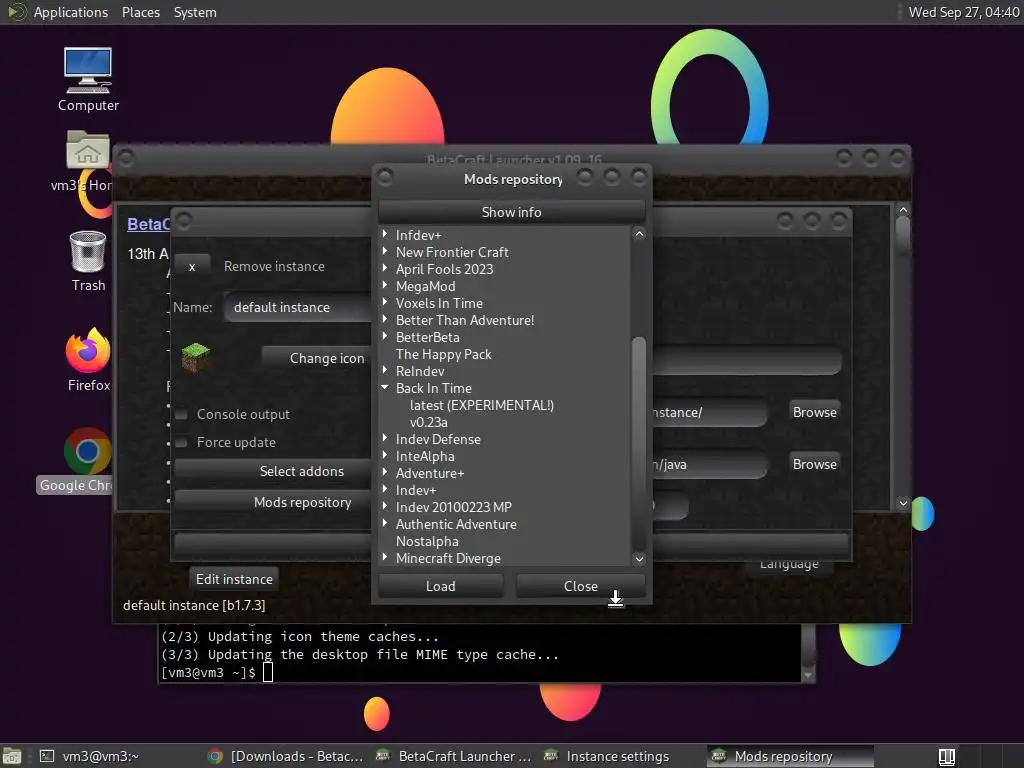
Task: Select the Indev+ entry
Action: pos(416,490)
